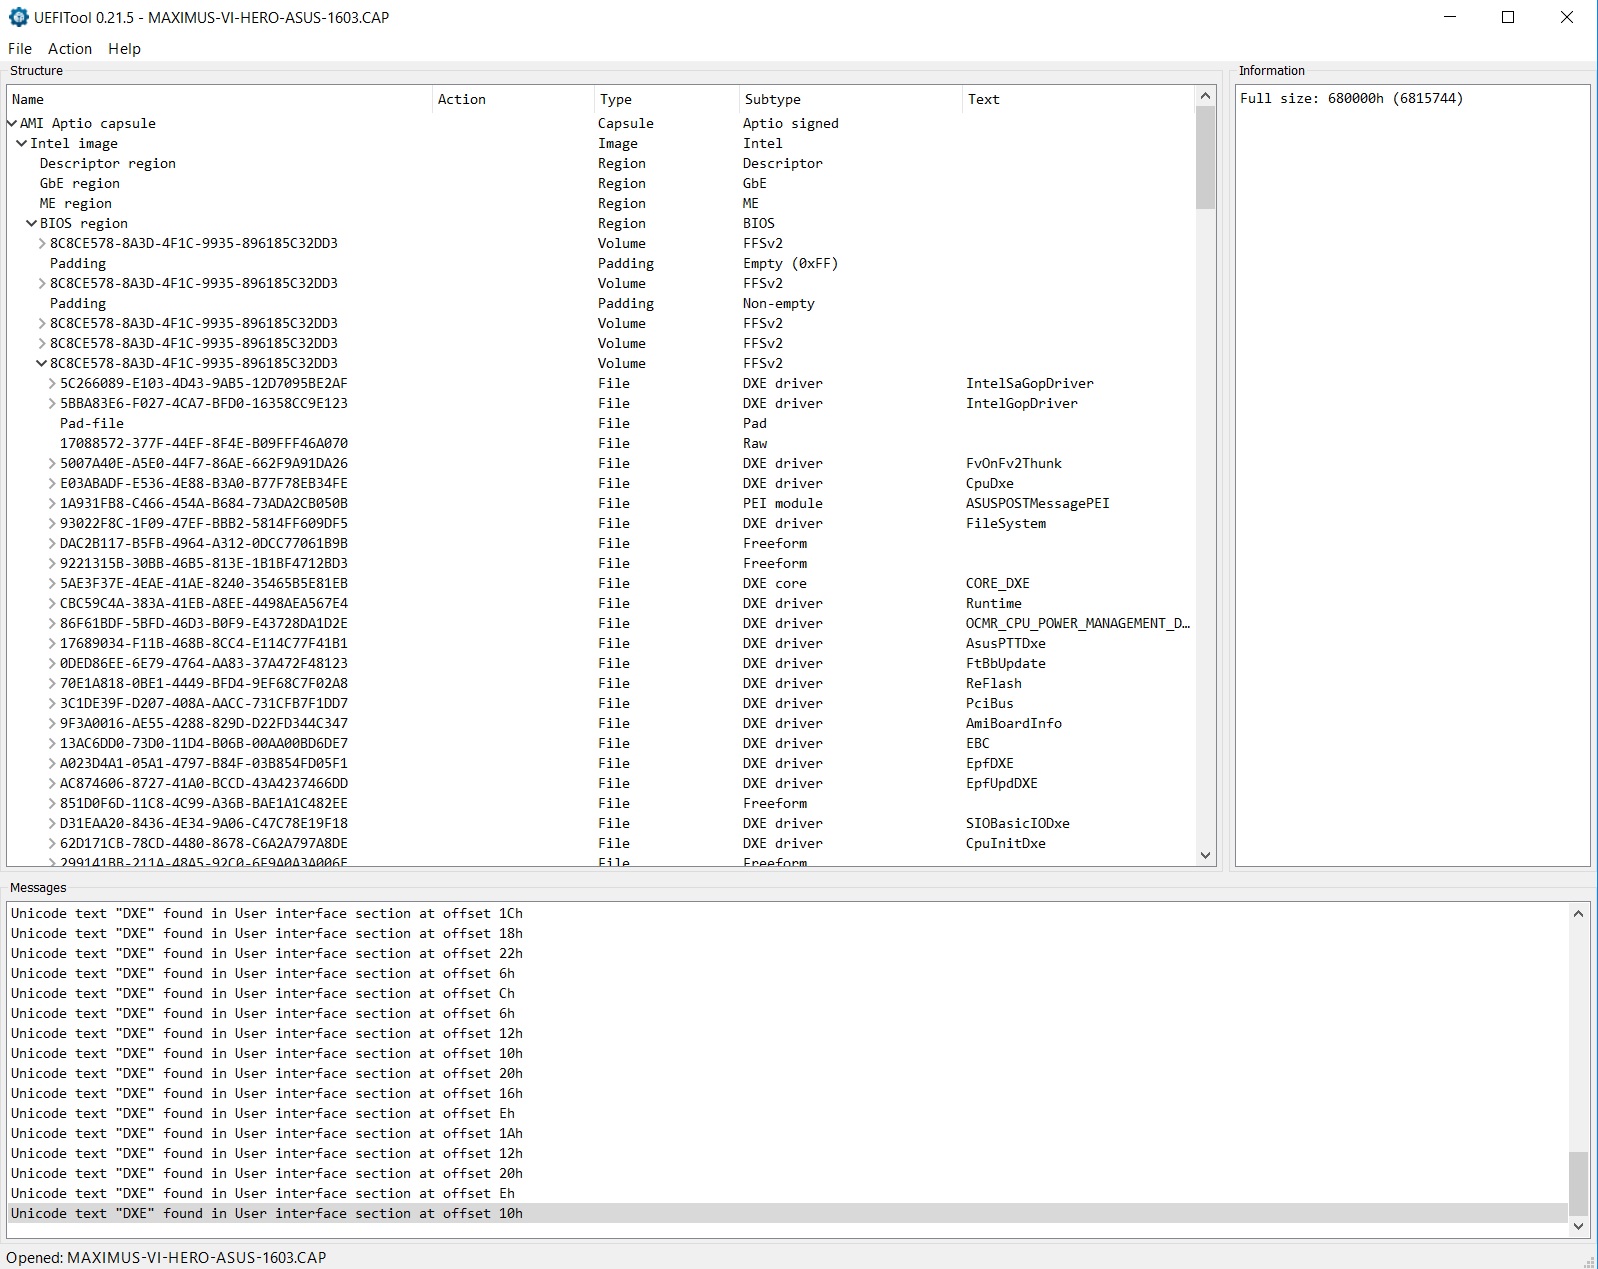Click the PEI module subtype cell
This screenshot has height=1269, width=1598.
(783, 503)
